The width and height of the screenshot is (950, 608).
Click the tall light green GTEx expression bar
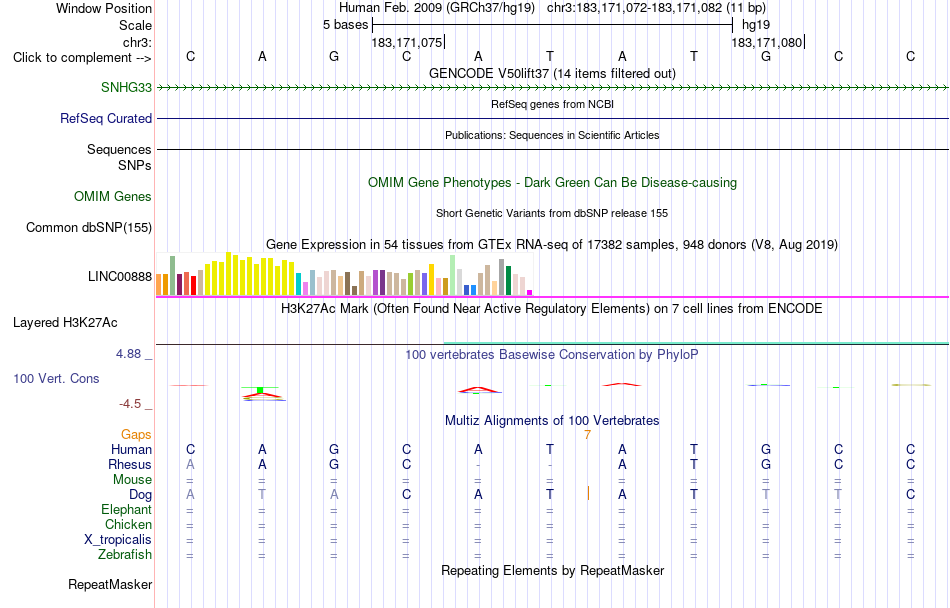tap(452, 275)
